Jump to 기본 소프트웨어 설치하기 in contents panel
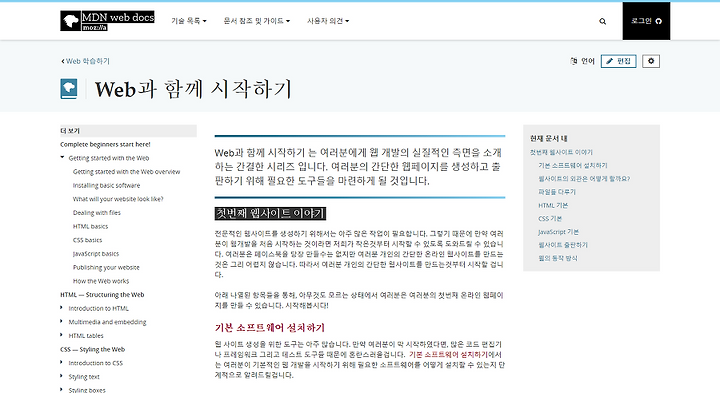Image resolution: width=720 pixels, height=393 pixels. [x=573, y=165]
